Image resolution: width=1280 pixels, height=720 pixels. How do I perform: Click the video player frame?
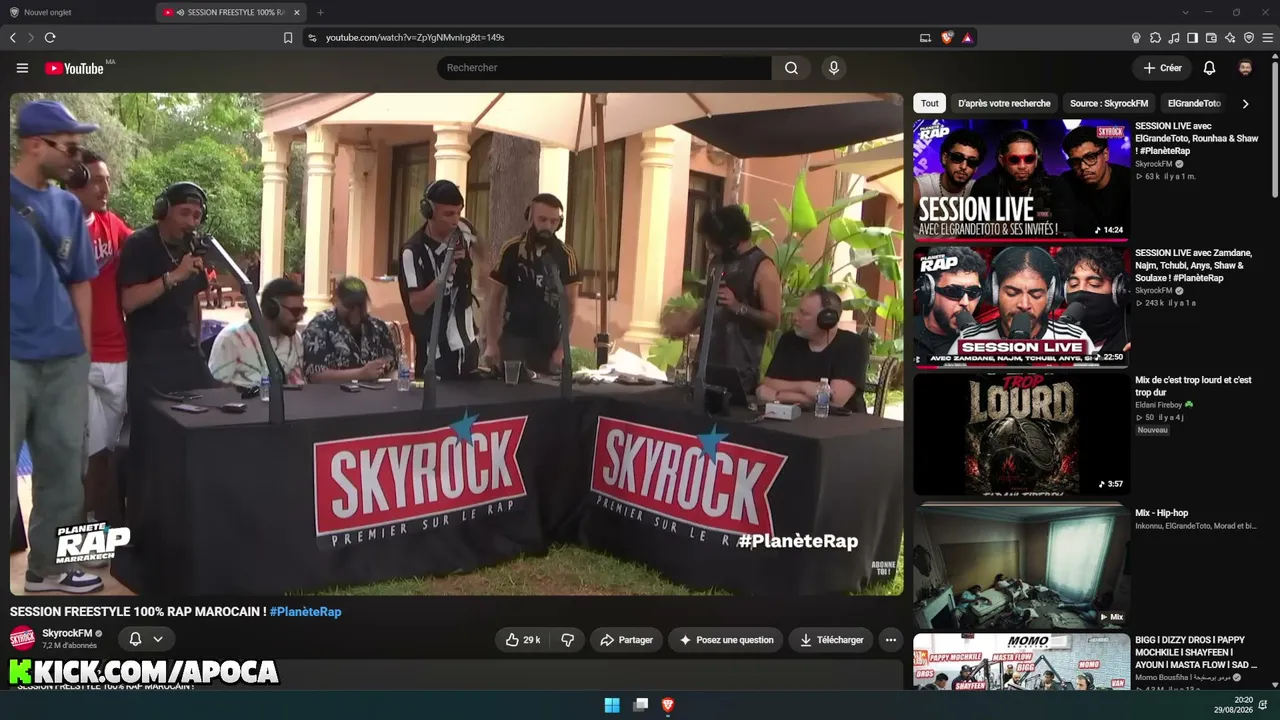(457, 344)
